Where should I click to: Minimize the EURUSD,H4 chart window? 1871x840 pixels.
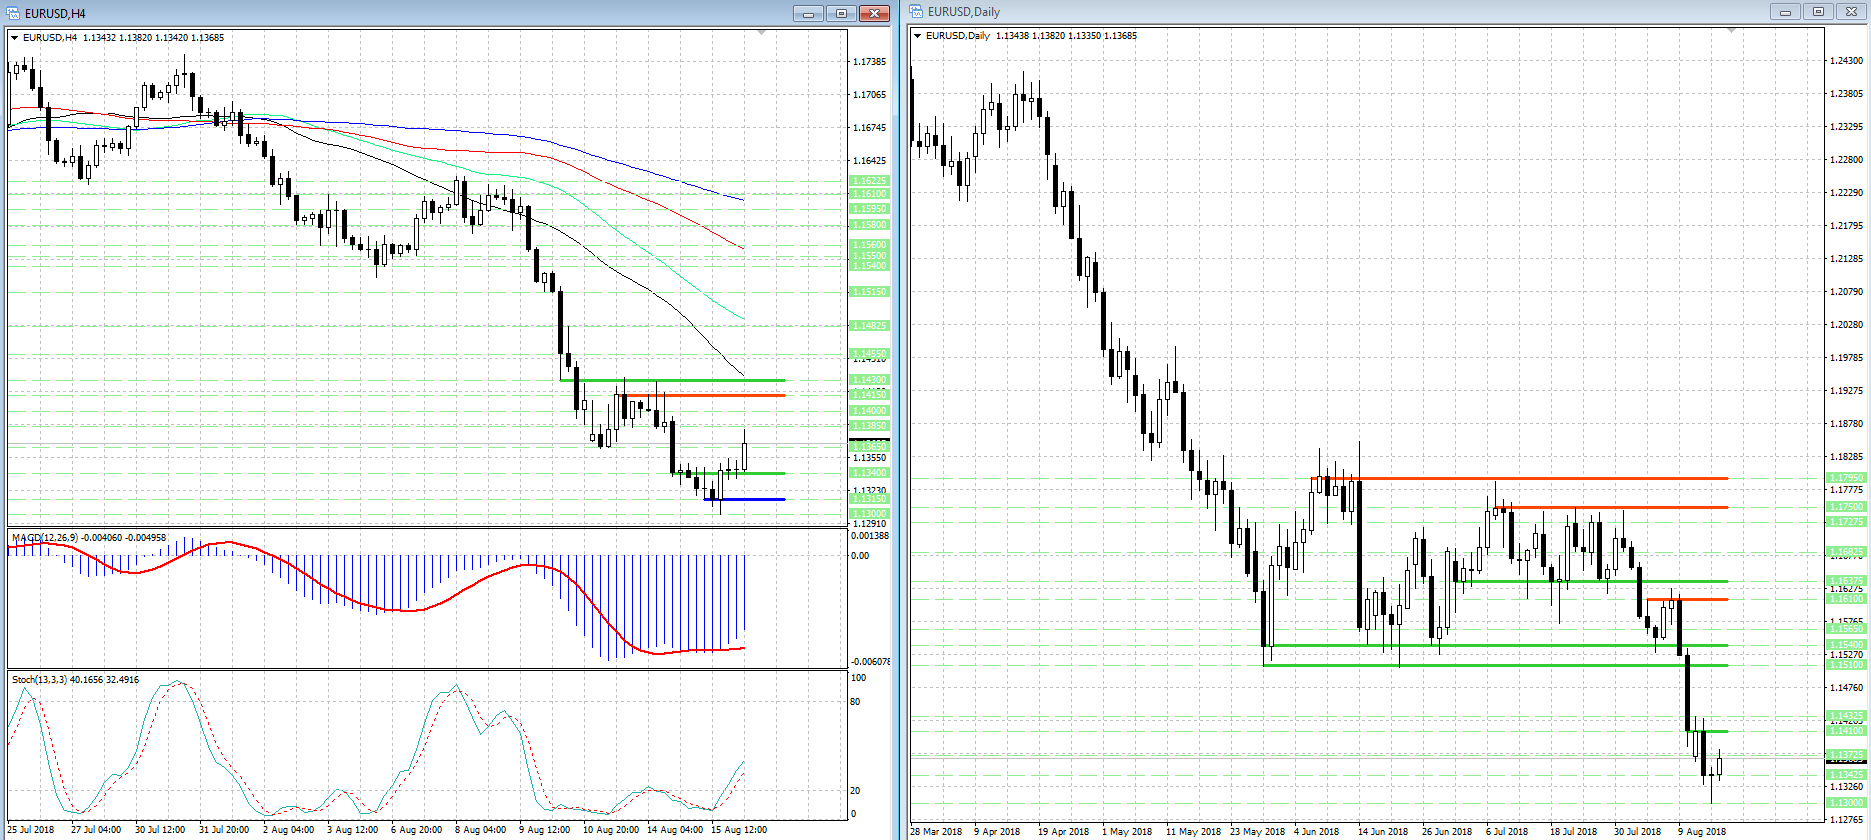[808, 13]
